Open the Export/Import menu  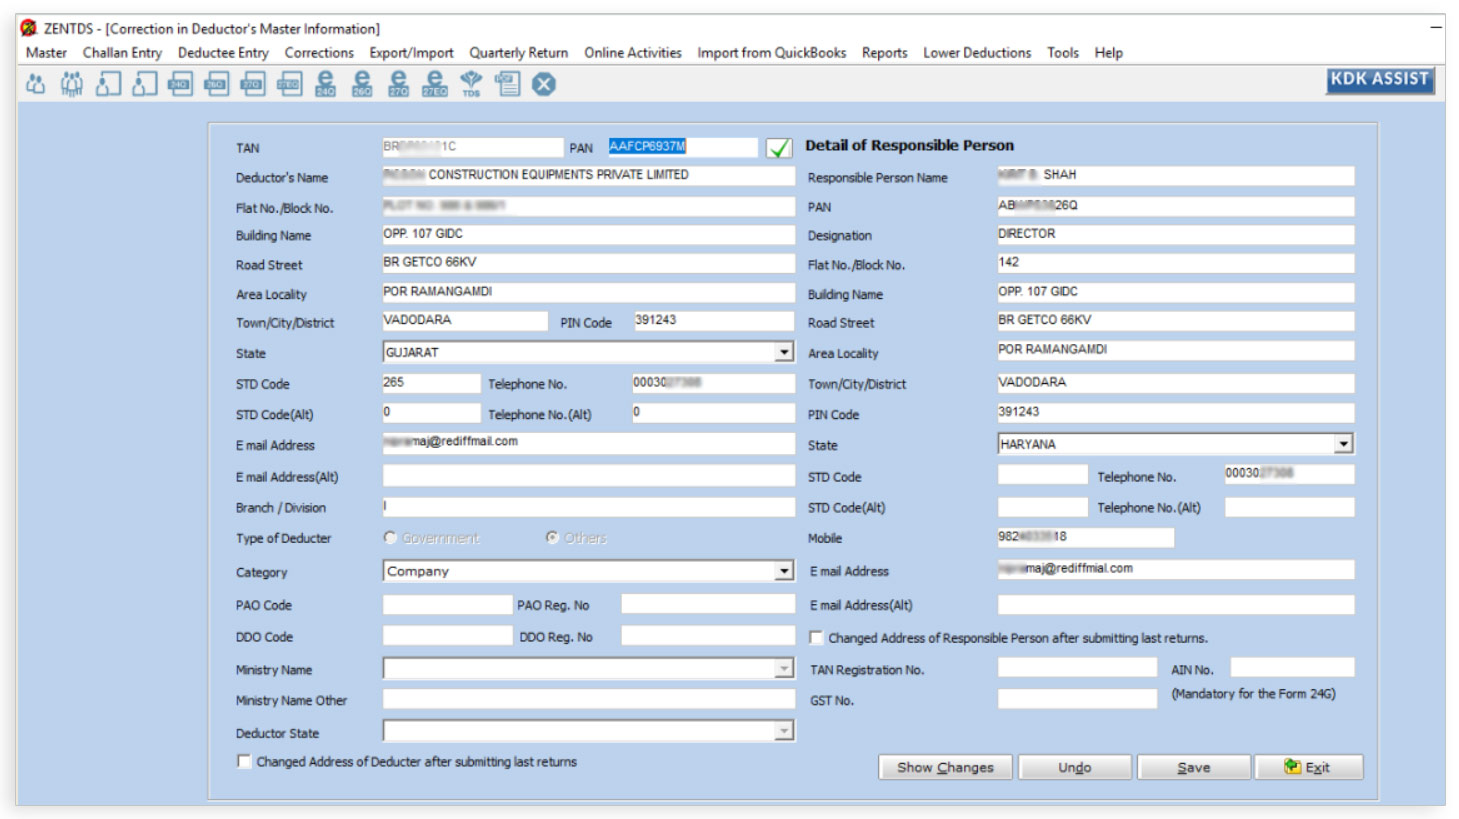(411, 53)
